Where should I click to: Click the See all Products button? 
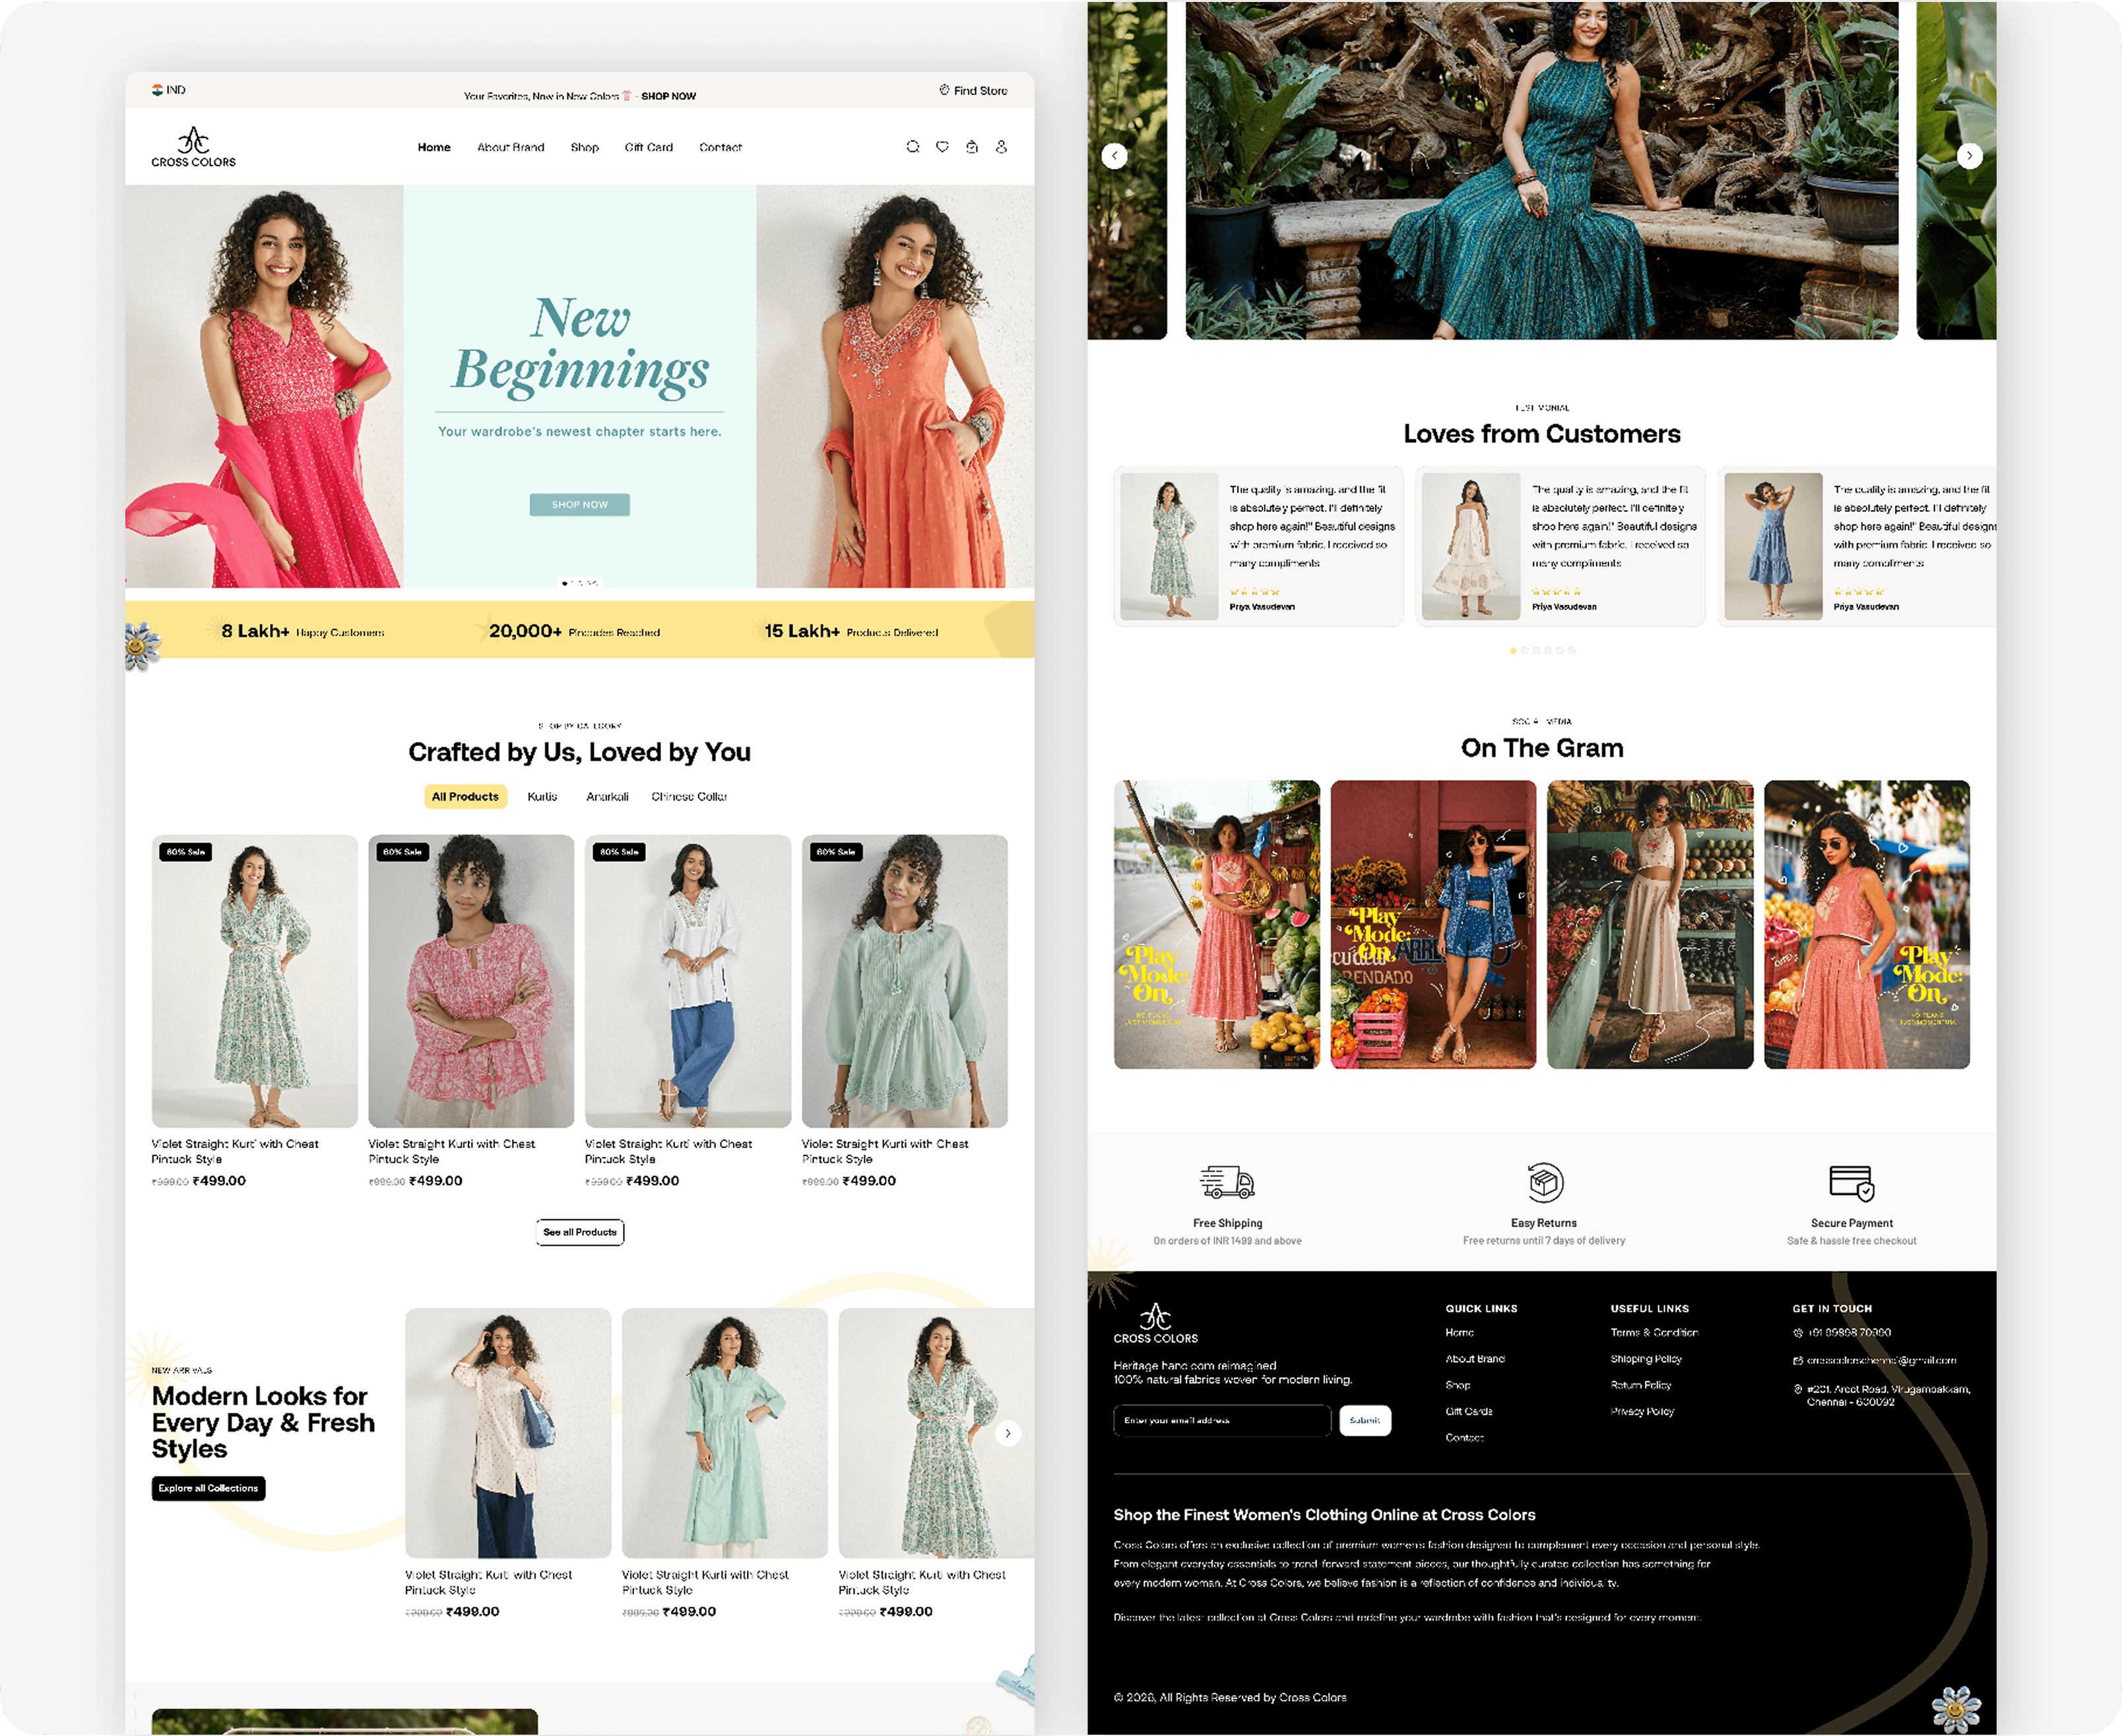[x=580, y=1232]
